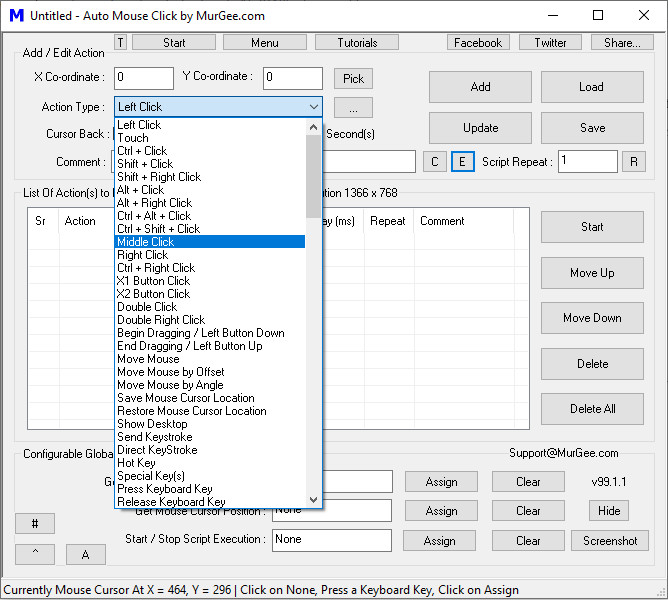Click the ellipsis button next to Action Type

353,108
